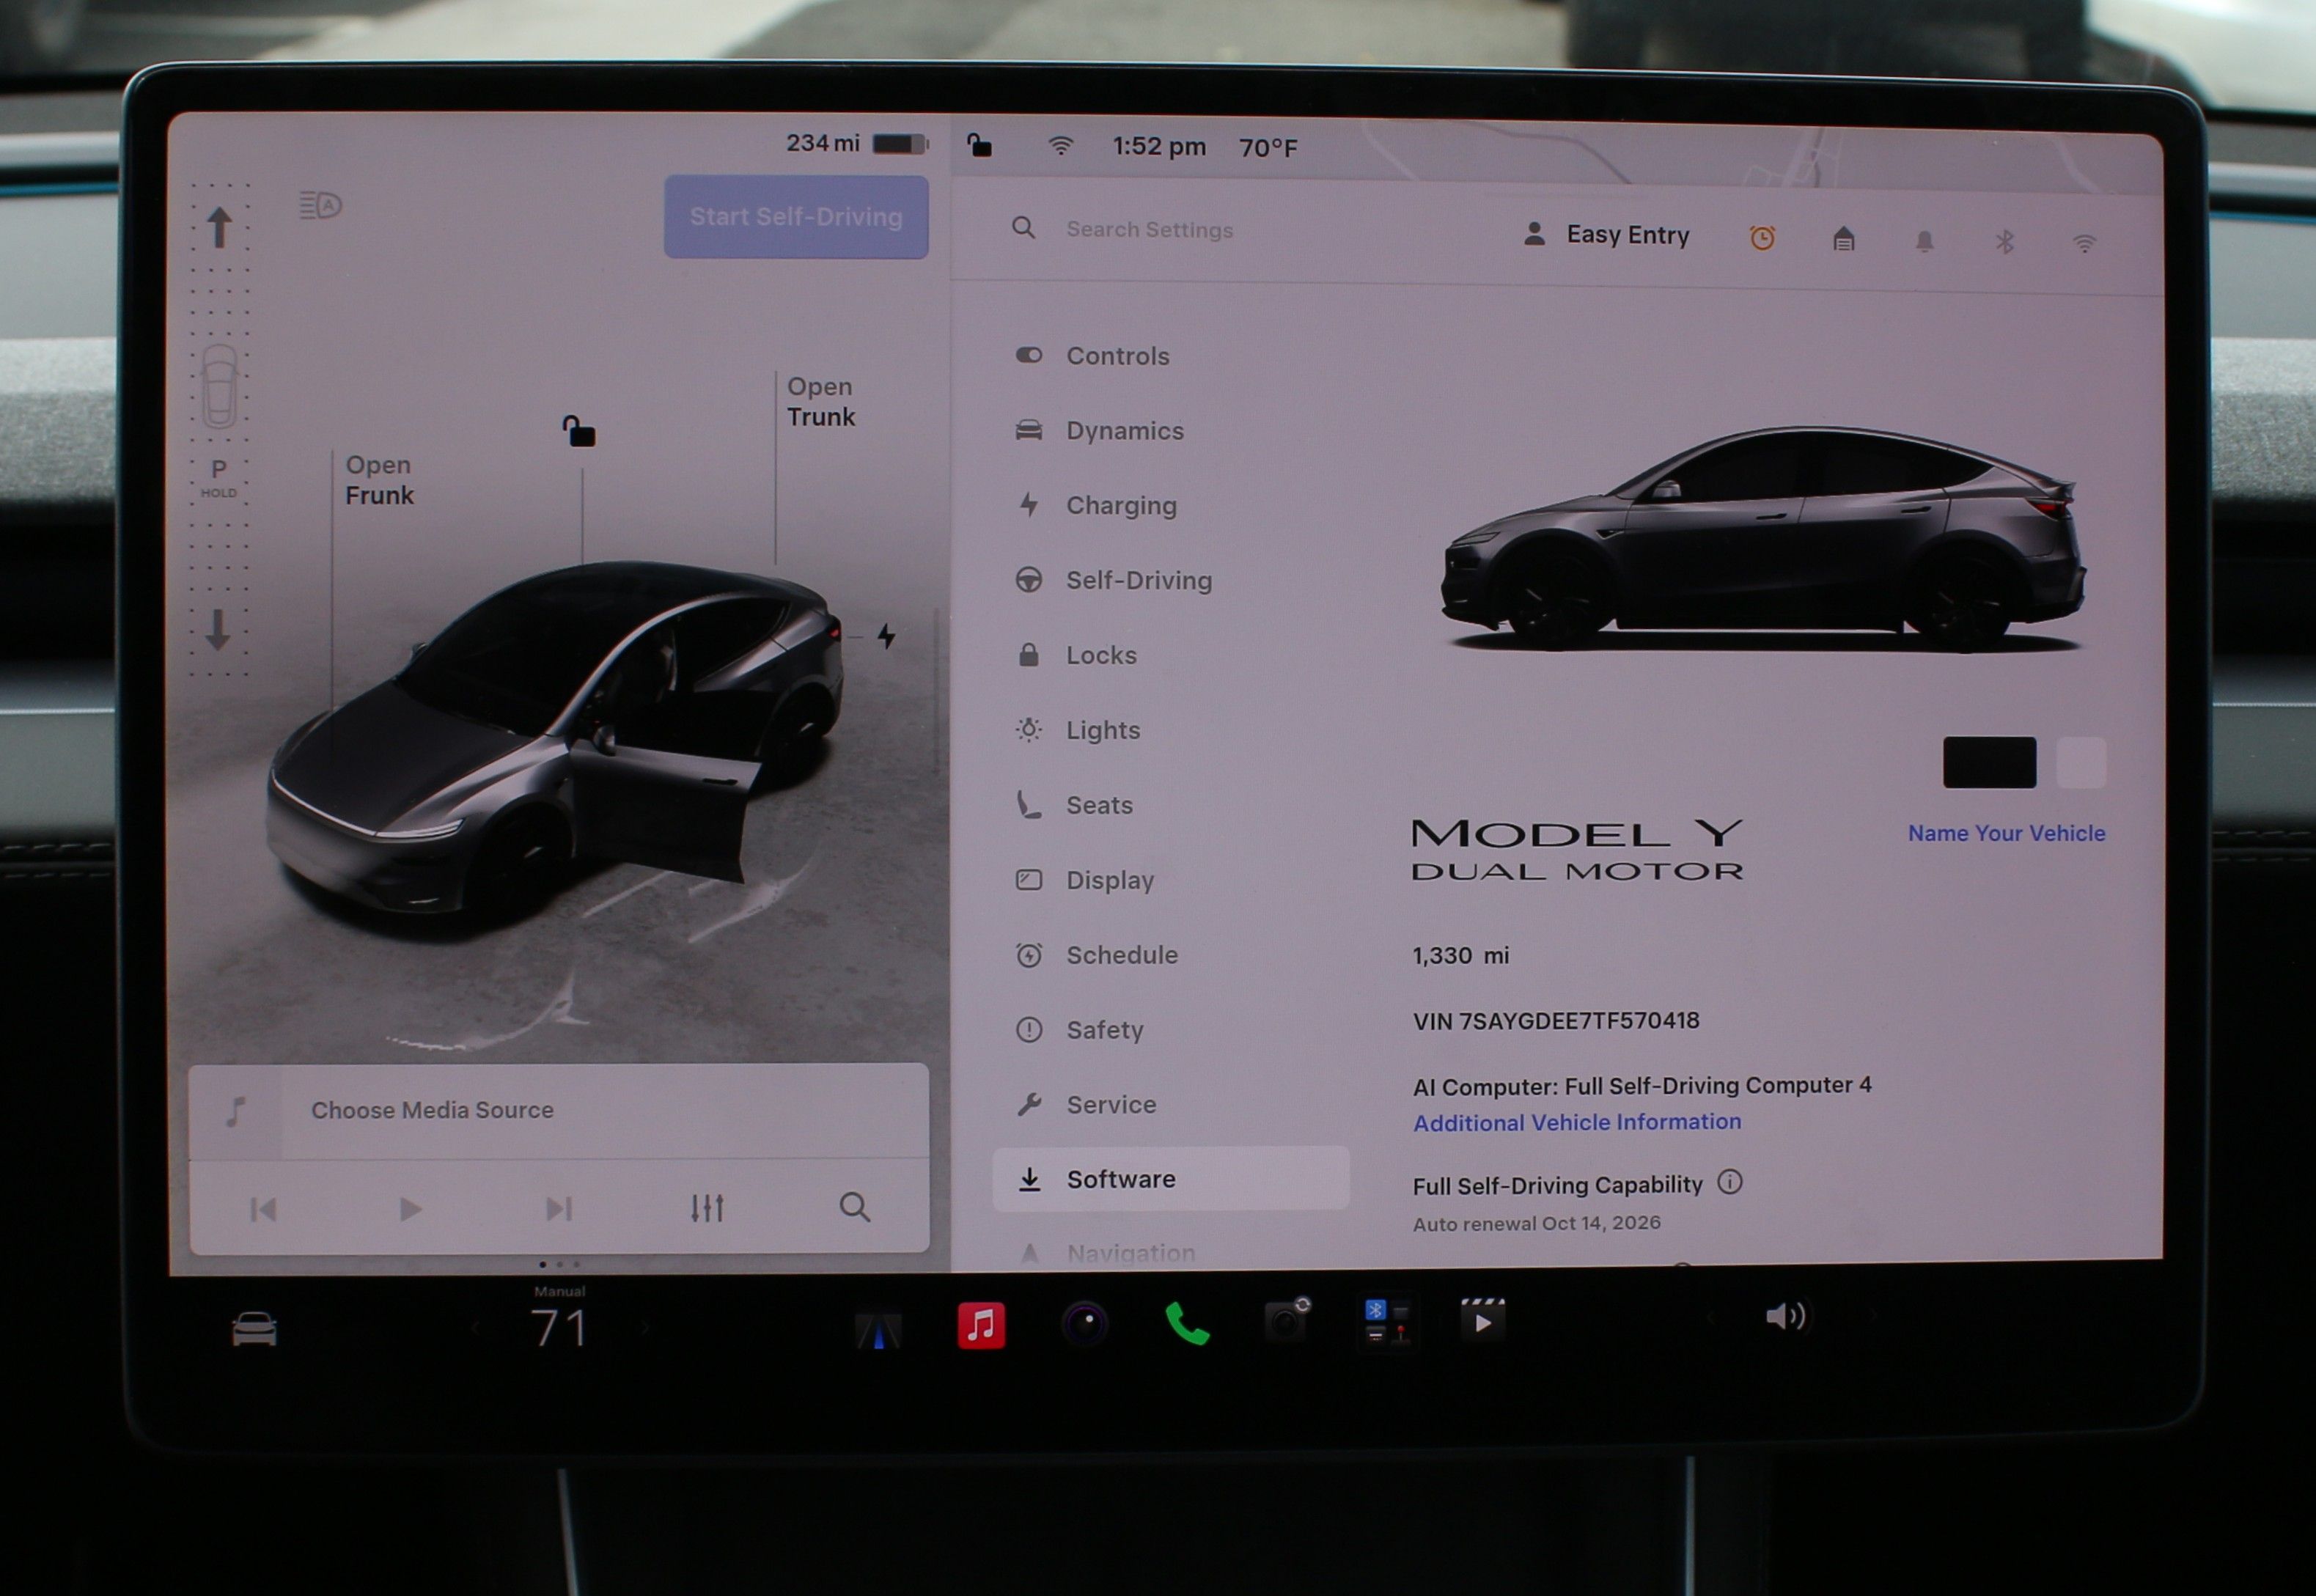The image size is (2316, 1596).
Task: Open charge port via lightning bolt icon
Action: pos(887,636)
